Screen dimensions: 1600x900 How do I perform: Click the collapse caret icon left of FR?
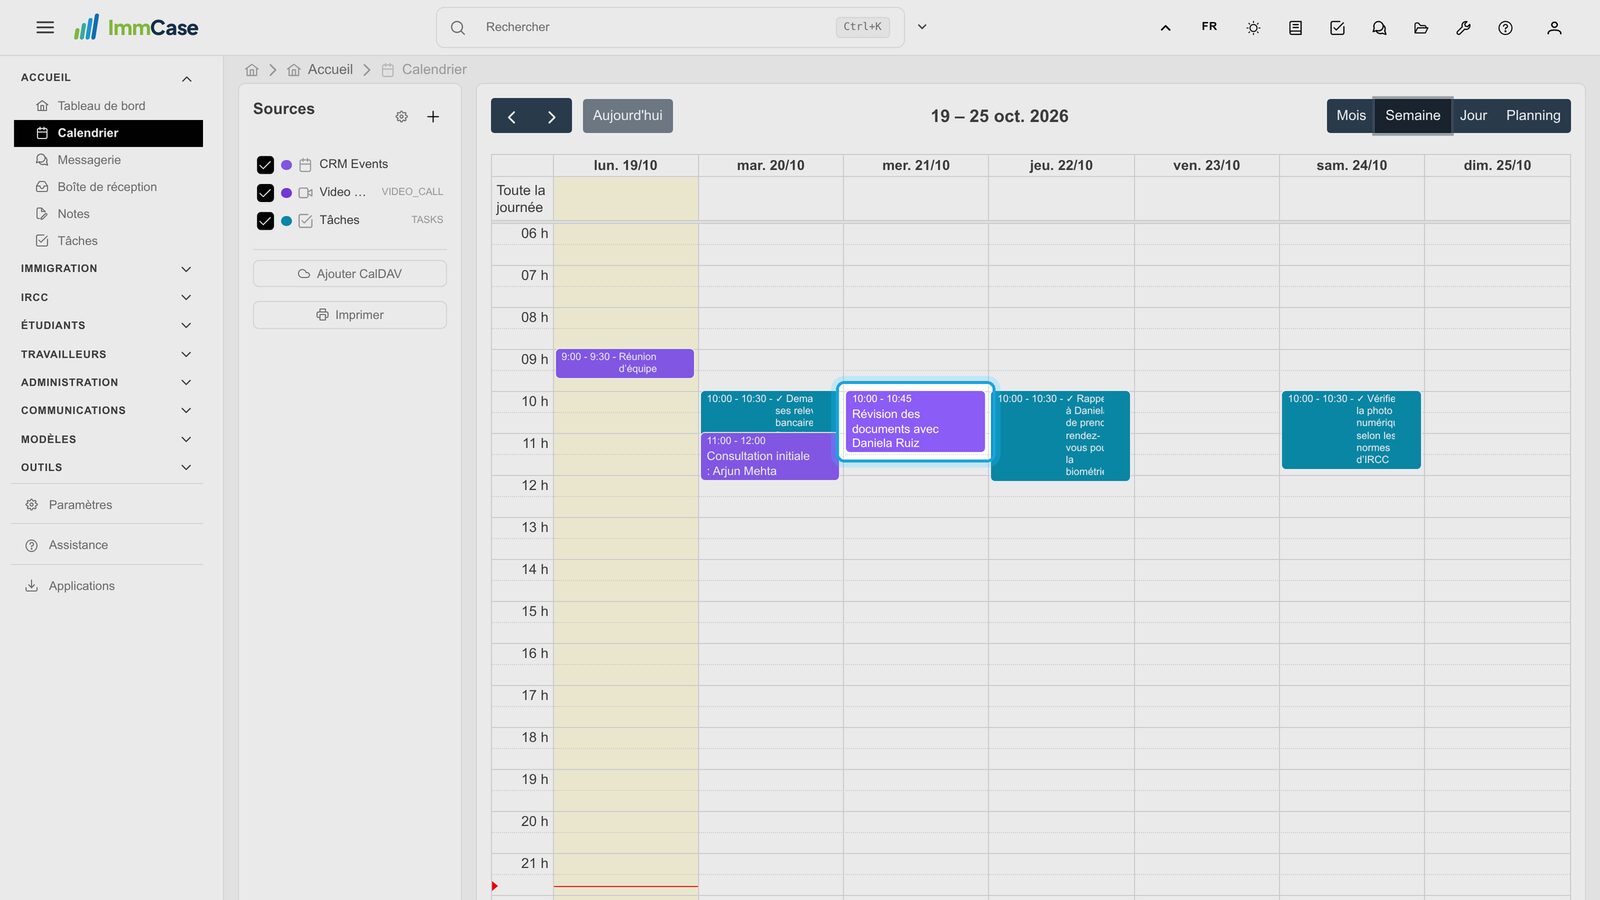click(1165, 28)
